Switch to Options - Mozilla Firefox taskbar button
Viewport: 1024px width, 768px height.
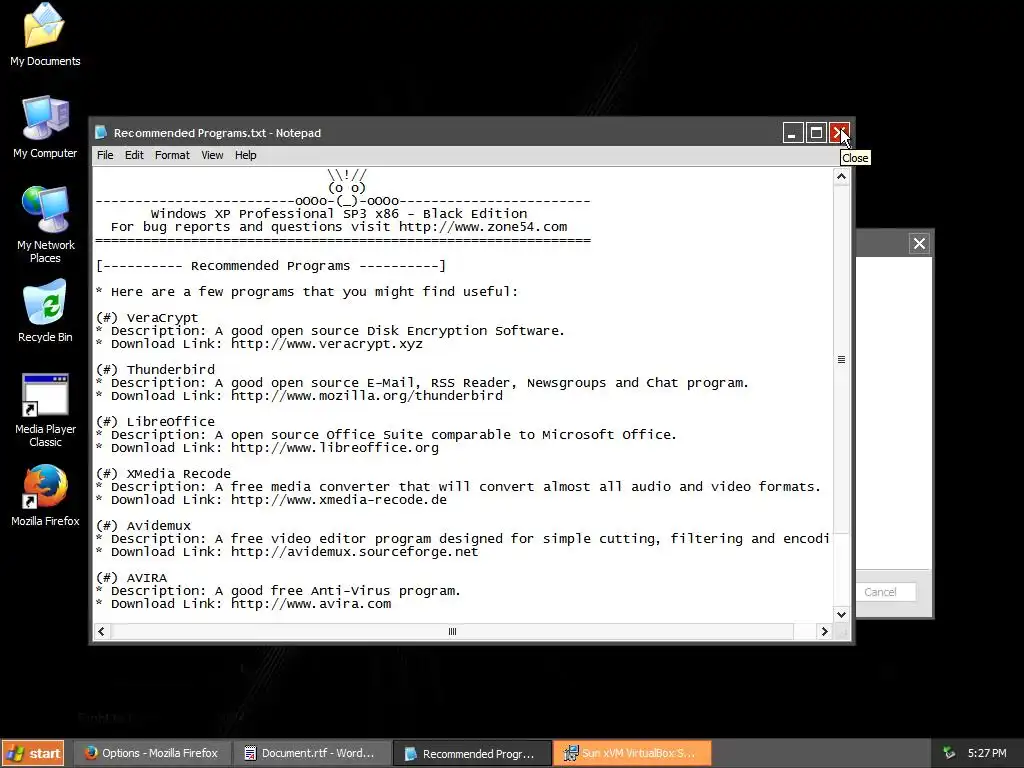(152, 753)
